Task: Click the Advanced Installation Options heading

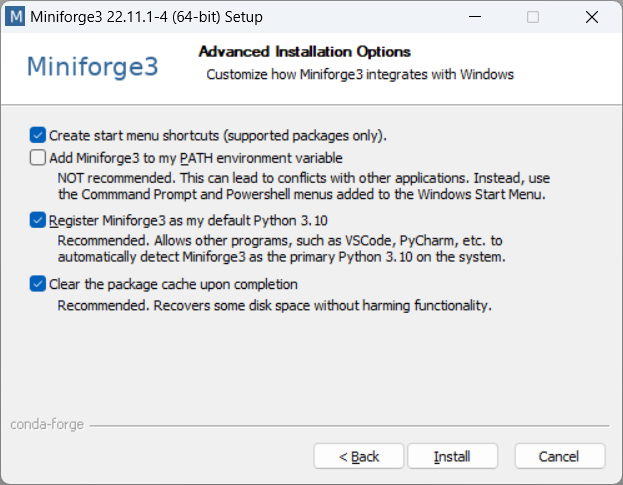Action: coord(305,52)
